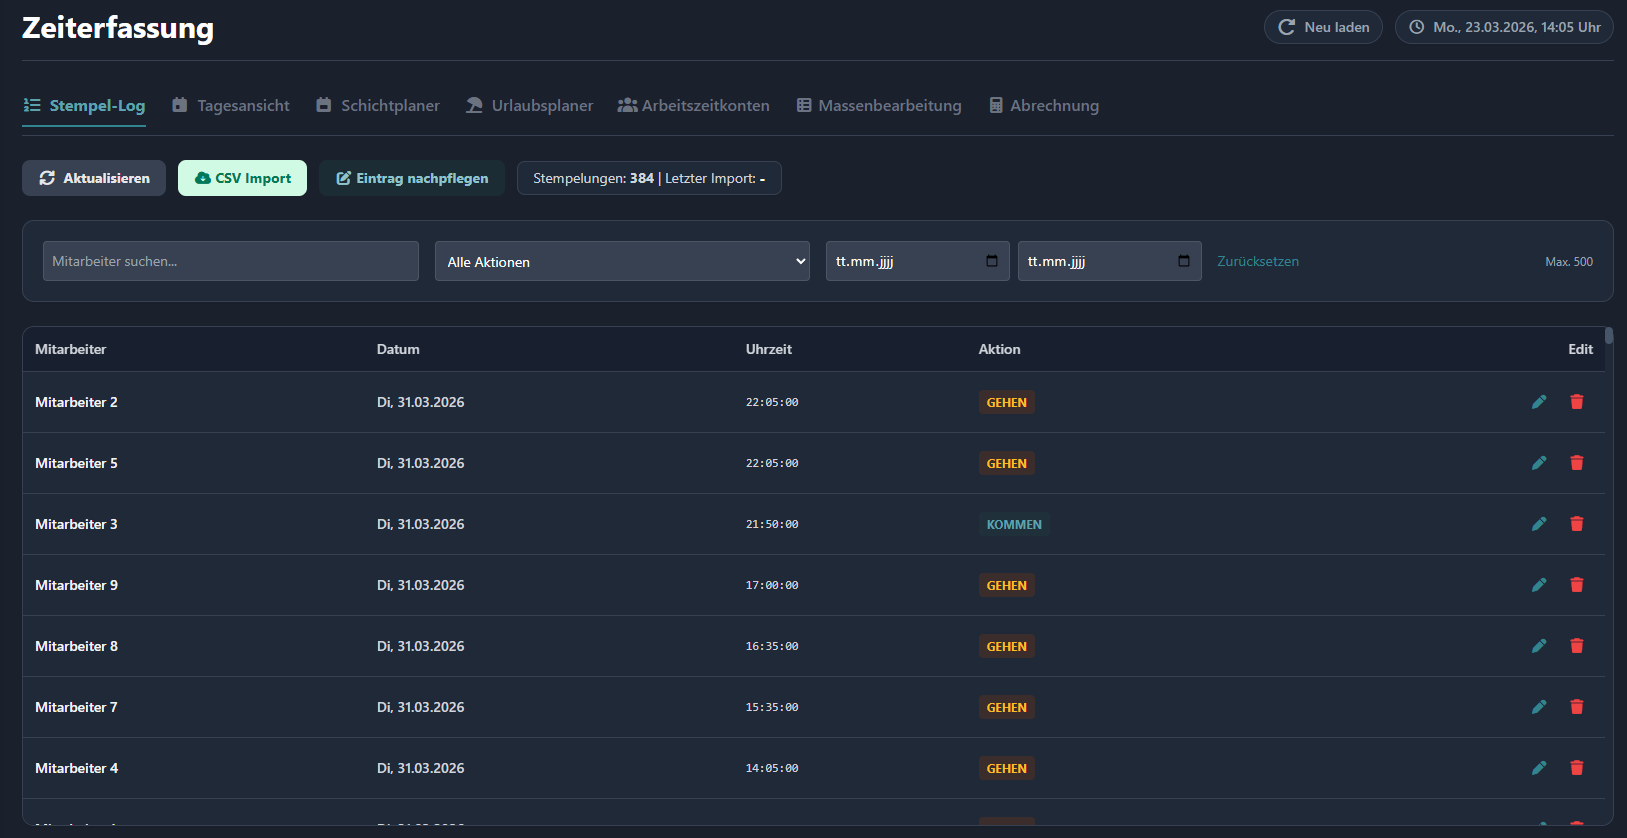The height and width of the screenshot is (838, 1627).
Task: Click the Zurücksetzen filter link
Action: pos(1258,261)
